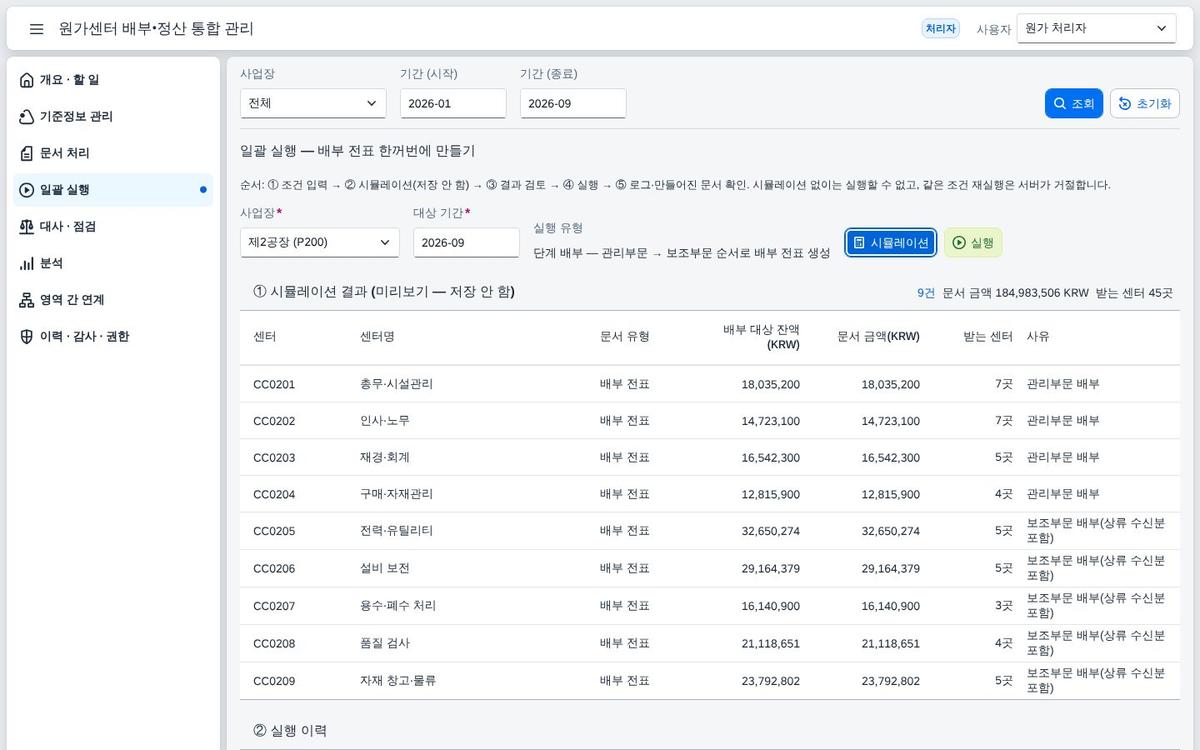
Task: Click the 분석 bar chart icon
Action: 27,263
